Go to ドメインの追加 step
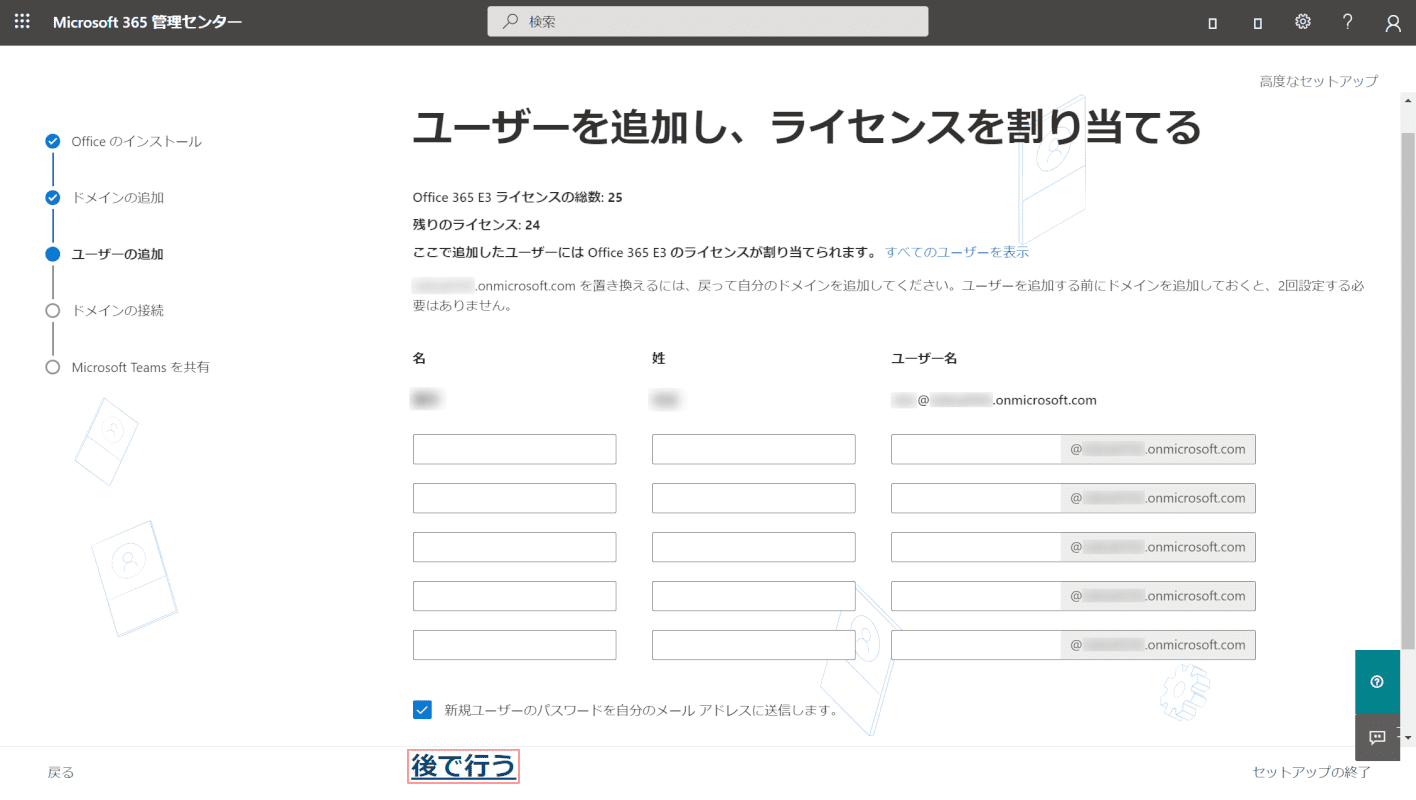Viewport: 1416px width, 800px height. pyautogui.click(x=117, y=197)
